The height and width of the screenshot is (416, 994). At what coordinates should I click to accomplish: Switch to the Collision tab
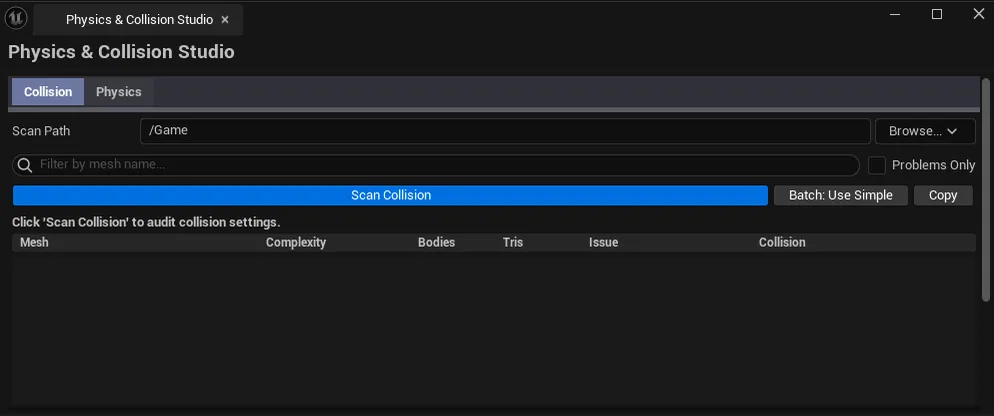[x=48, y=91]
